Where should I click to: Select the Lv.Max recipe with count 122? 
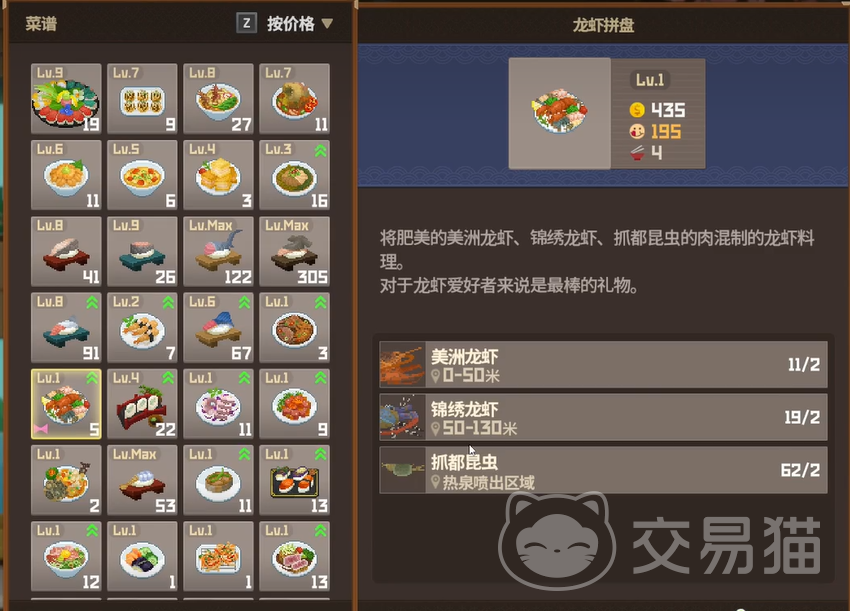(x=218, y=252)
